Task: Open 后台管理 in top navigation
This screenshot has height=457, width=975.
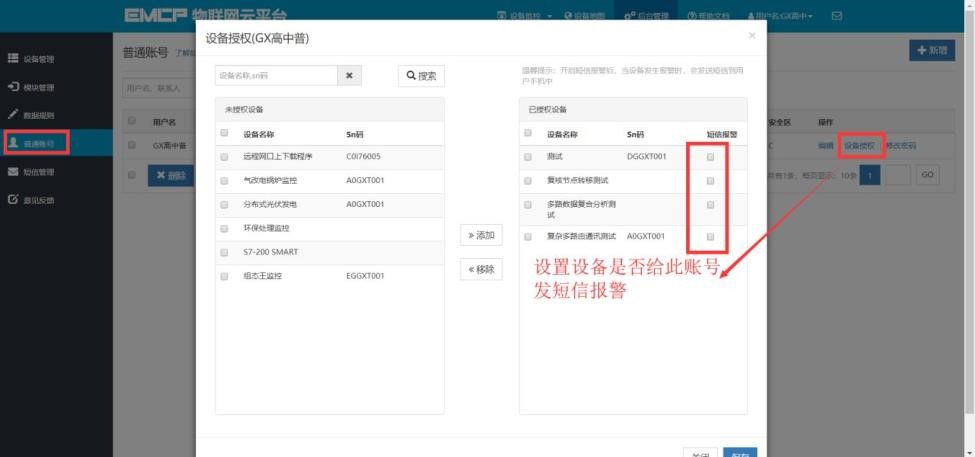Action: pyautogui.click(x=645, y=16)
